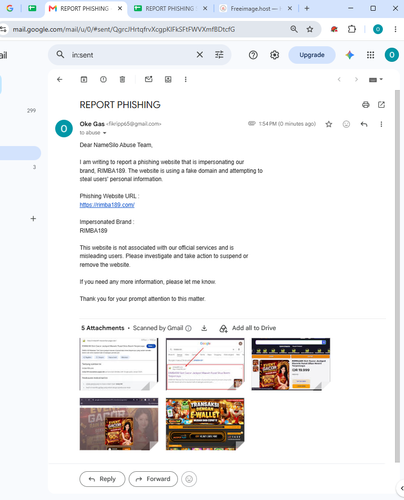Open the message's three-dot More menu
Image resolution: width=404 pixels, height=500 pixels.
coord(381,124)
